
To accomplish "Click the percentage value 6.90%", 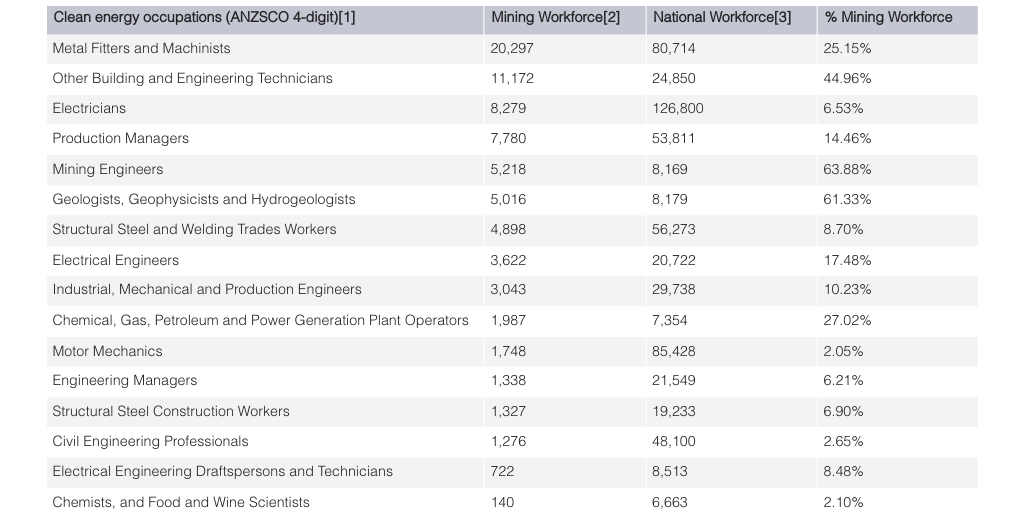I will (843, 411).
